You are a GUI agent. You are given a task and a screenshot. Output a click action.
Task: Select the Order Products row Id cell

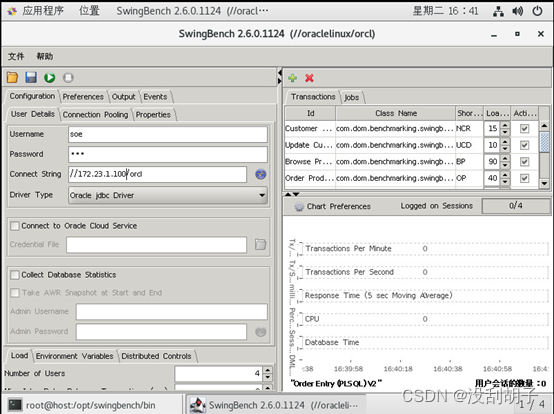click(310, 178)
